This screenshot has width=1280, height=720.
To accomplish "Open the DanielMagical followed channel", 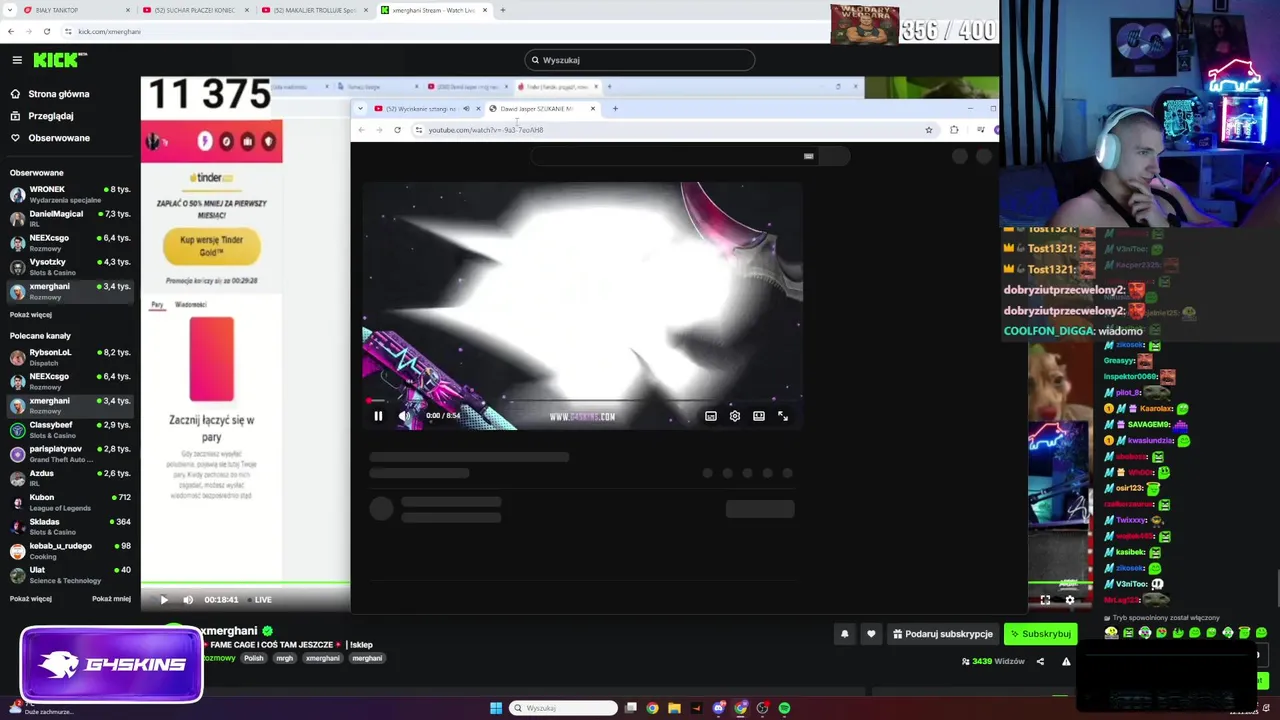I will click(69, 218).
